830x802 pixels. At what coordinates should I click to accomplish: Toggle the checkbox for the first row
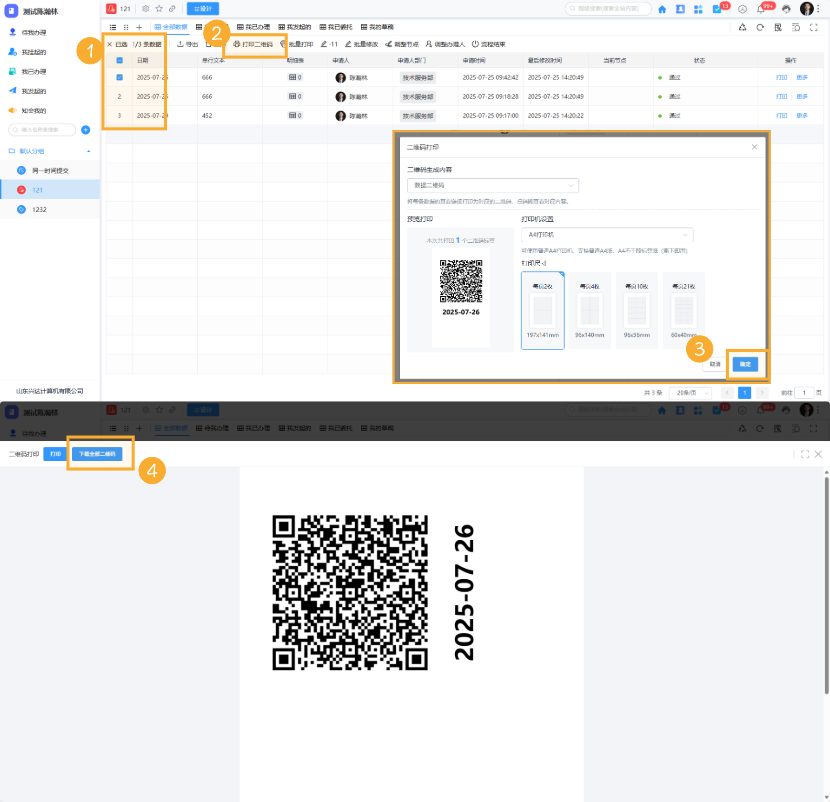[x=119, y=77]
